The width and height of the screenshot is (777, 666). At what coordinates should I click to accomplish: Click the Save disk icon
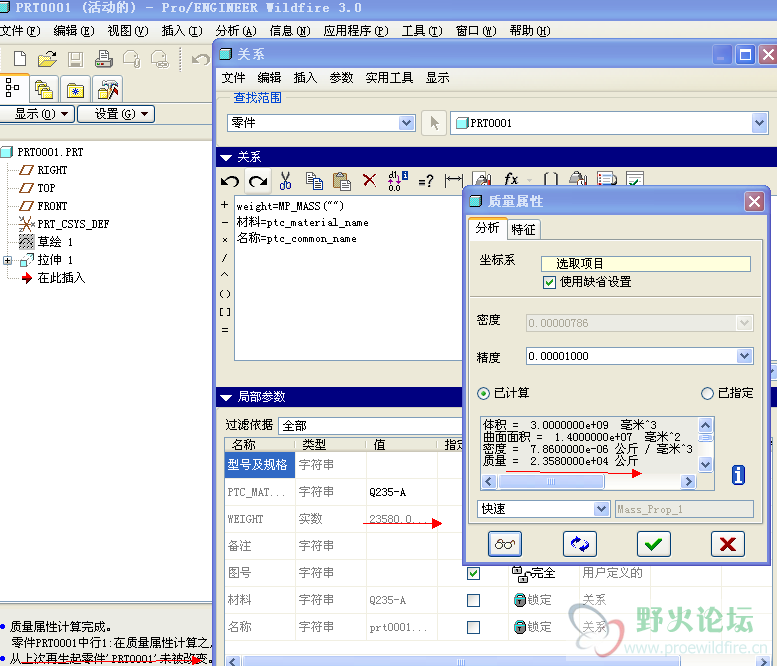(x=75, y=59)
